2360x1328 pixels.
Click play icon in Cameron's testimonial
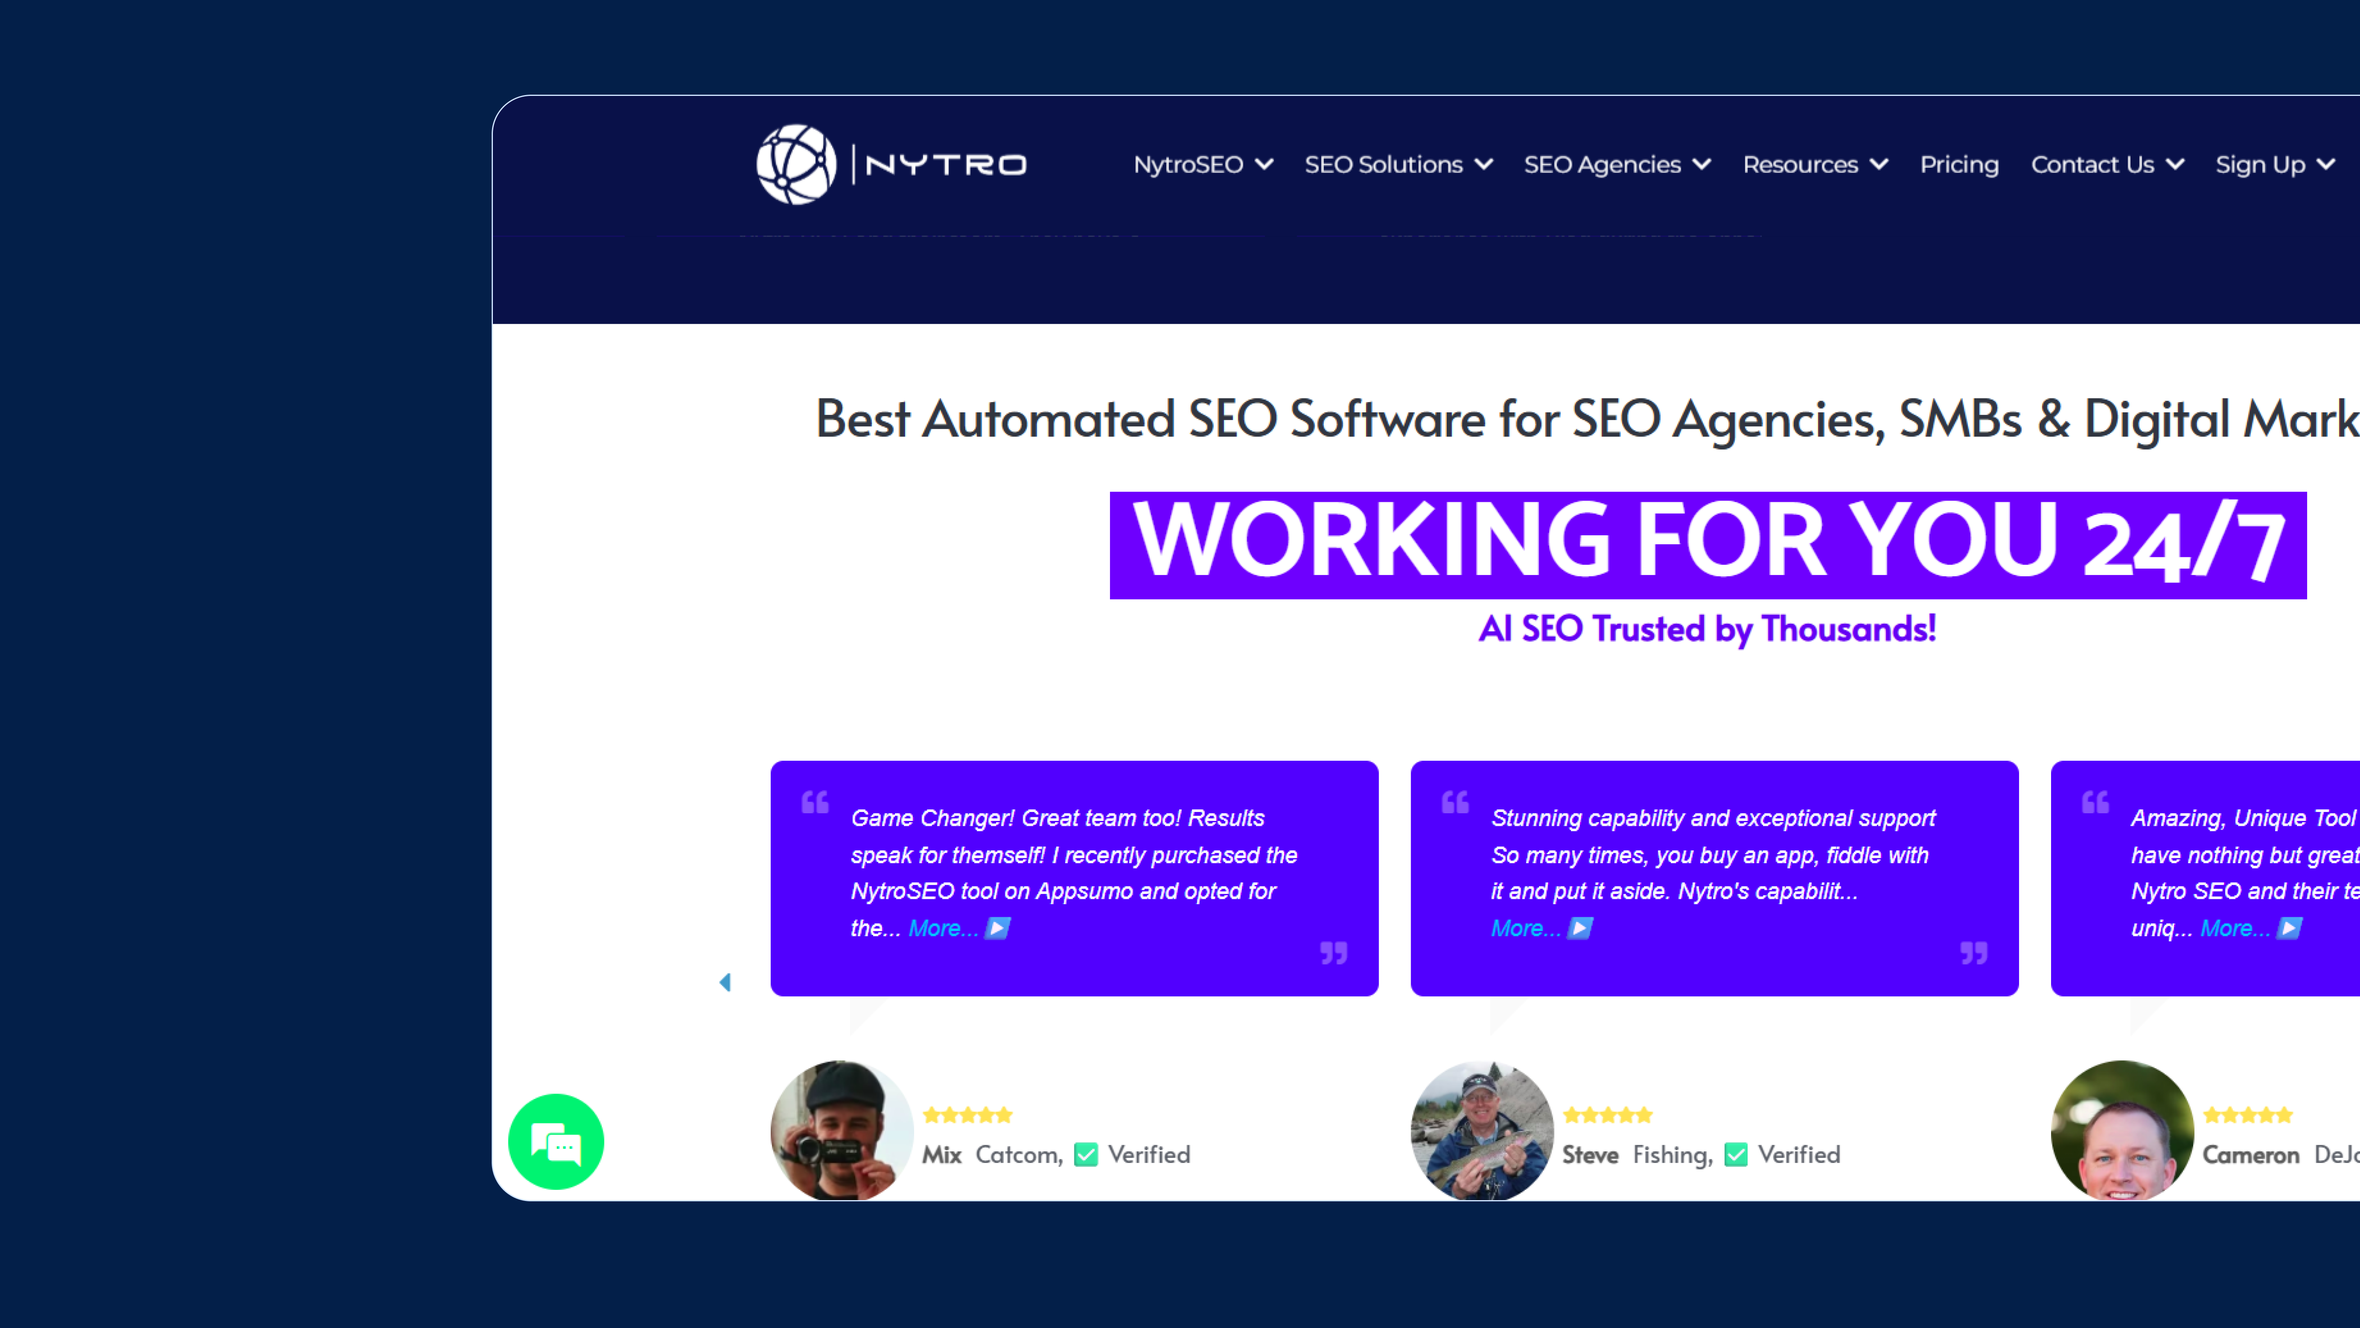point(2289,929)
